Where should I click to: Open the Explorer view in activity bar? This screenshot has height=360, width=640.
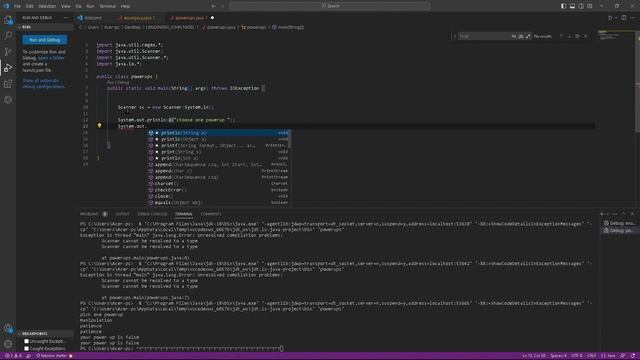coord(8,20)
